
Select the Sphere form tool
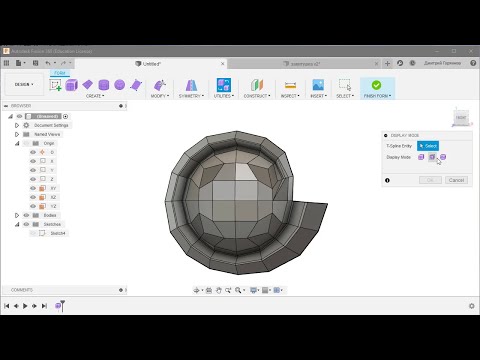119,85
